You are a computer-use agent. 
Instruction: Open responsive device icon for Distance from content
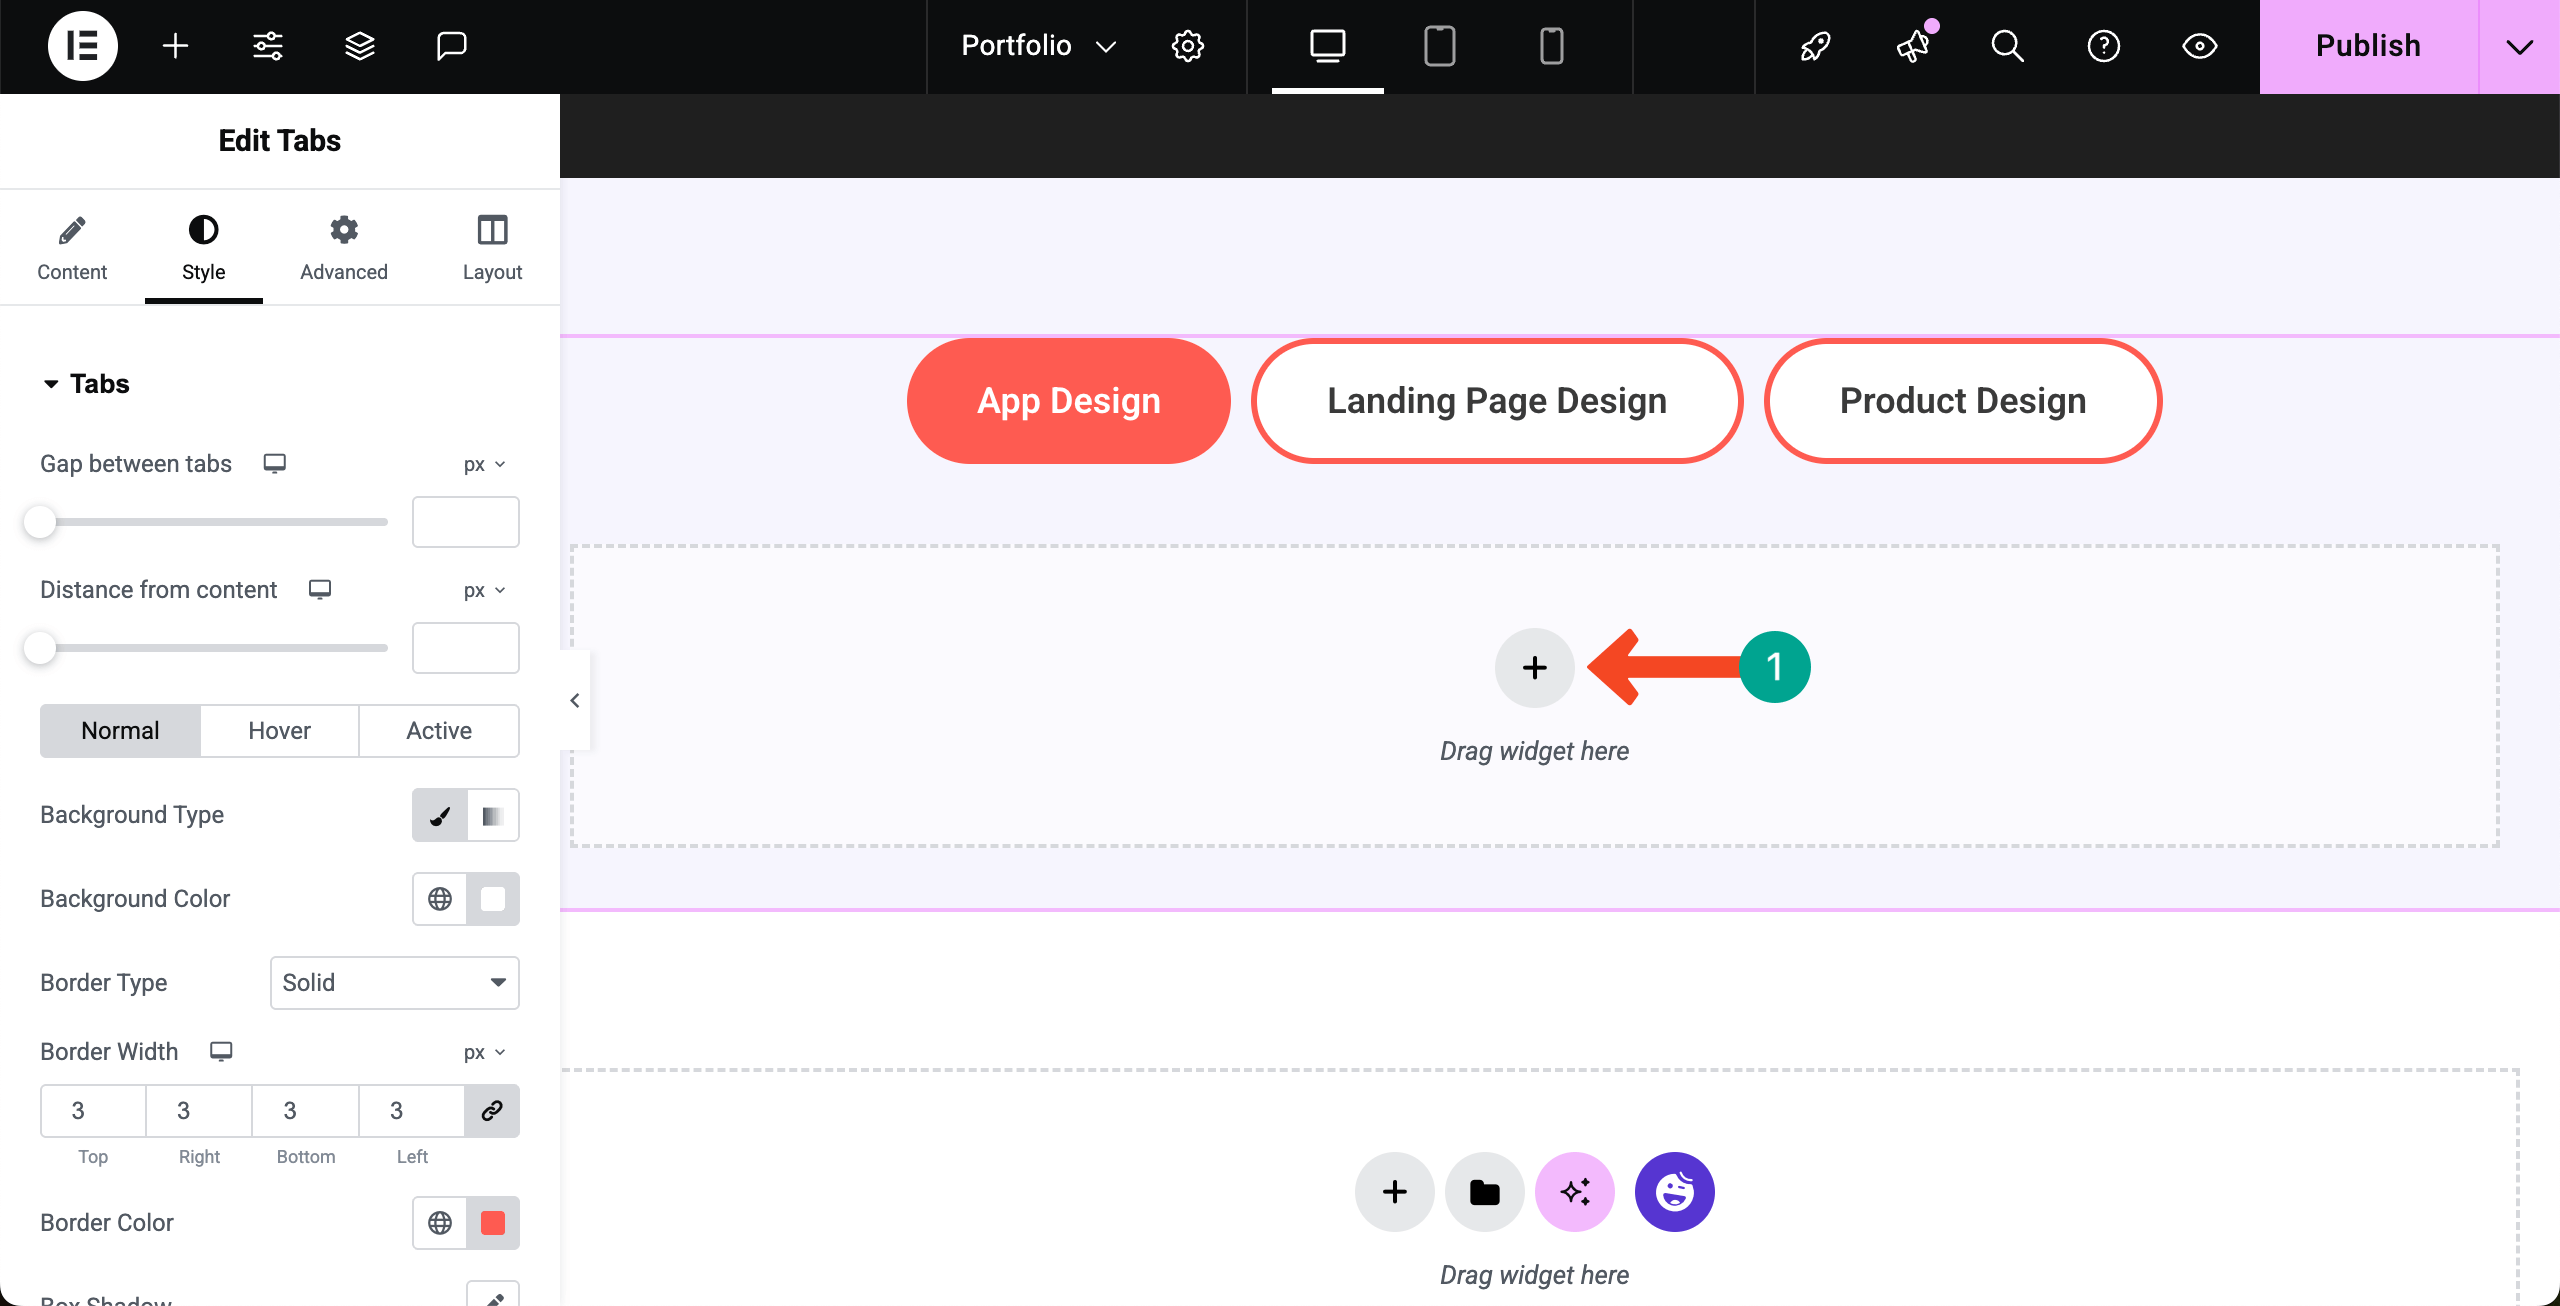tap(319, 589)
